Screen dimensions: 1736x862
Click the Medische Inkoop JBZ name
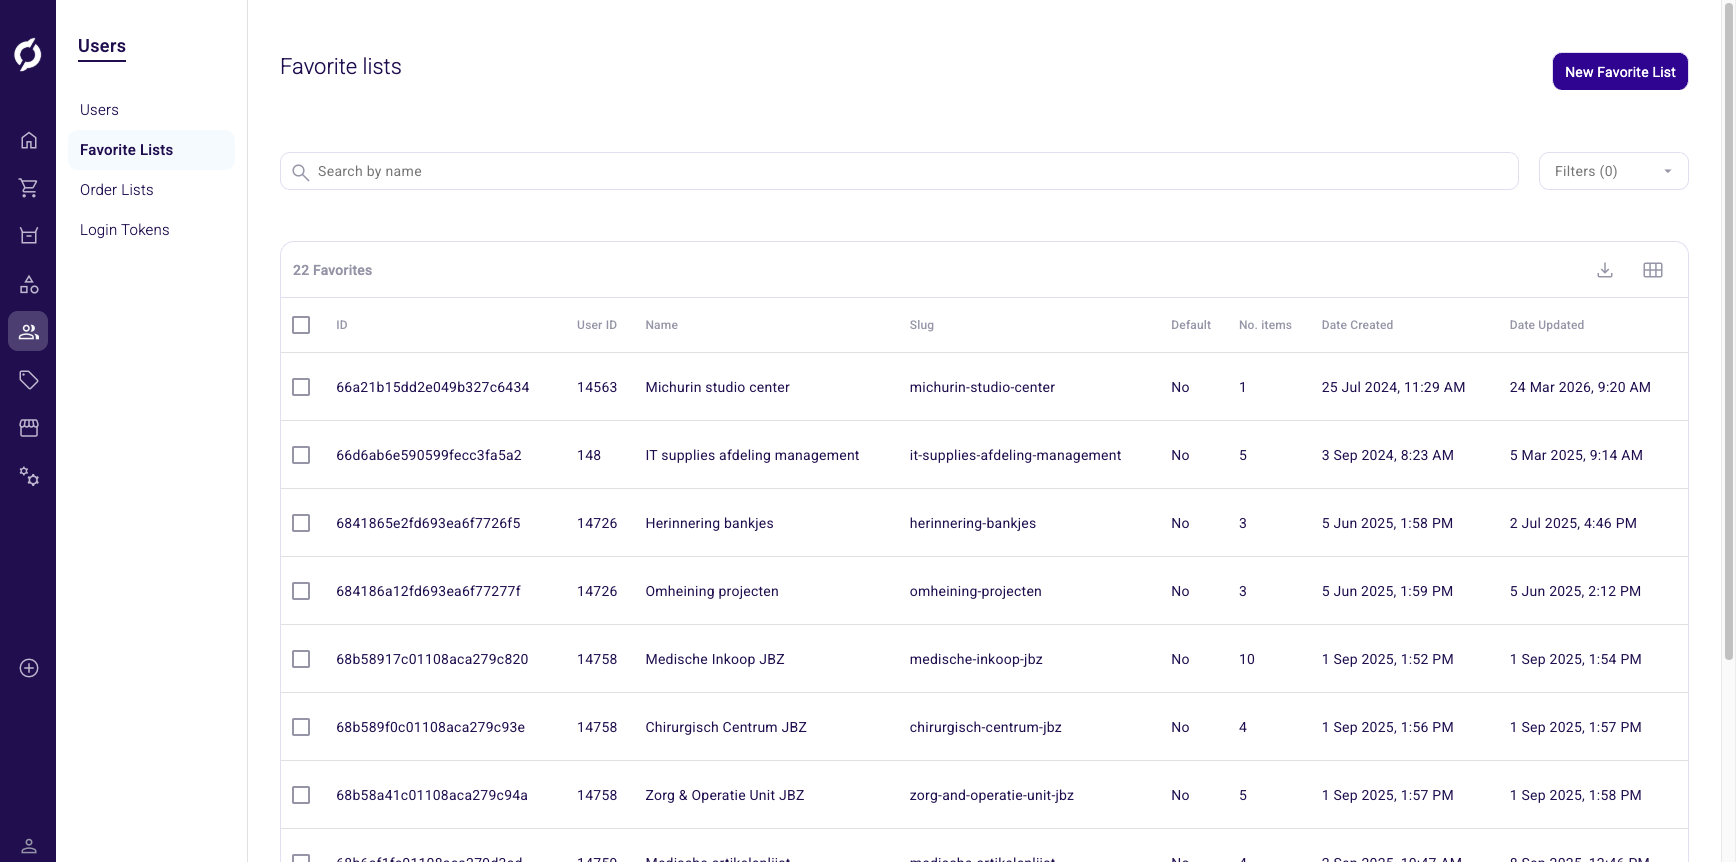[x=715, y=659]
